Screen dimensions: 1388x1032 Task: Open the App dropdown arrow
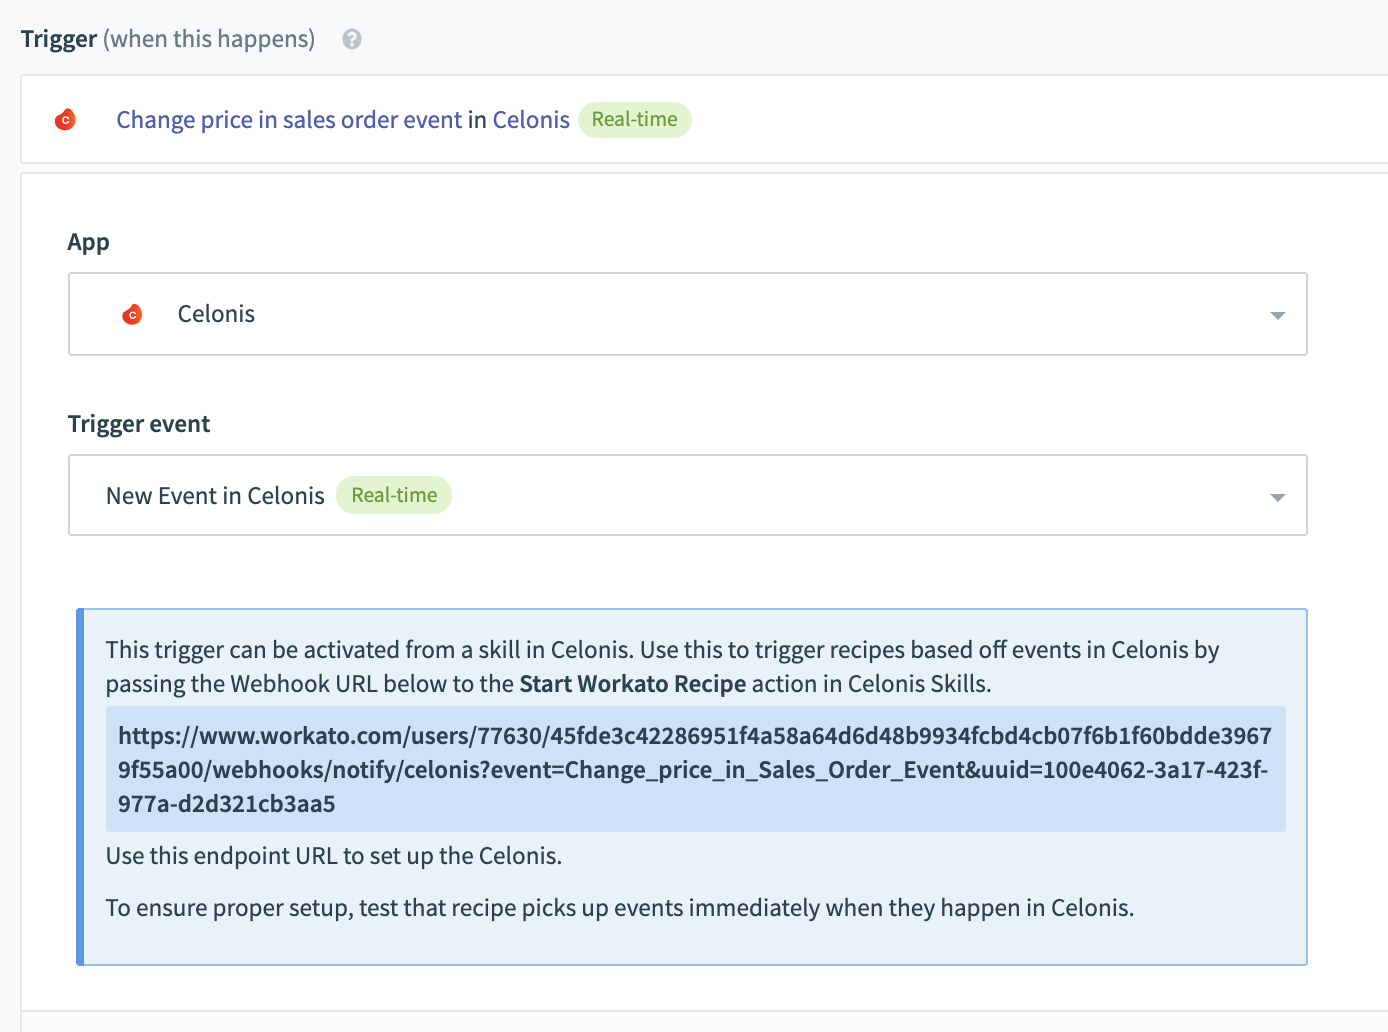pyautogui.click(x=1277, y=315)
